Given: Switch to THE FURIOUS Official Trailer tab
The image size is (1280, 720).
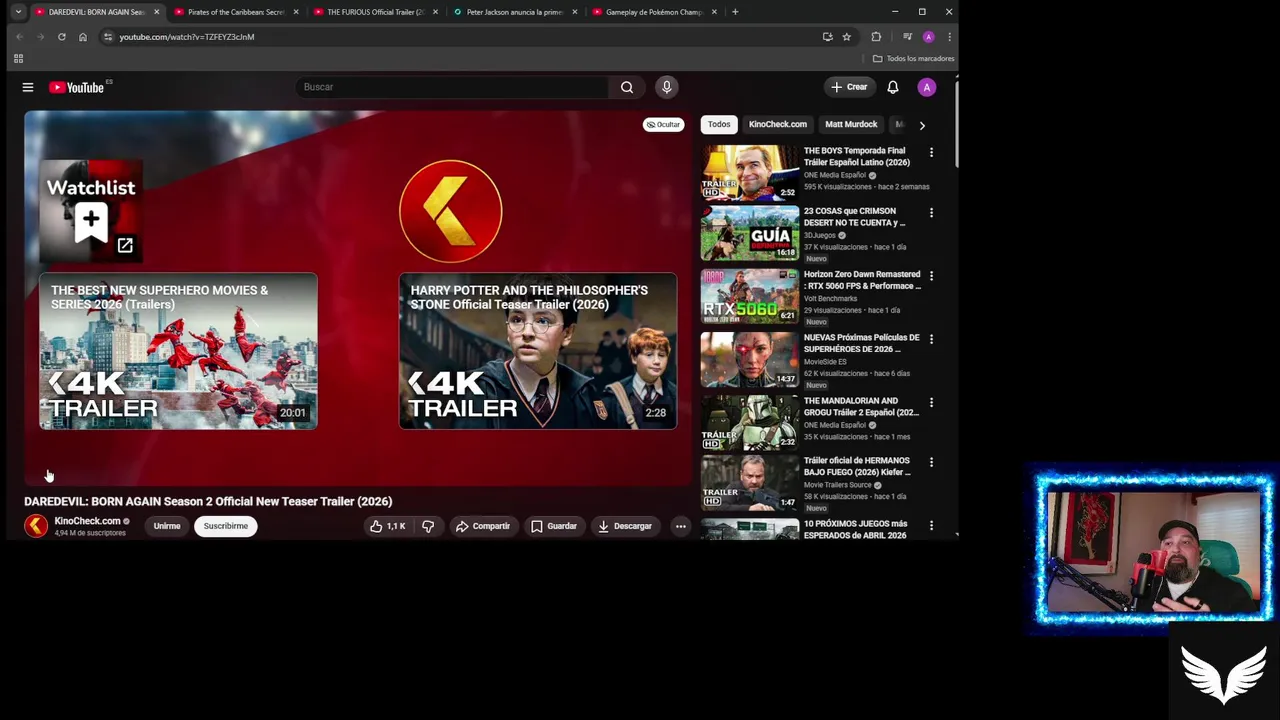Looking at the screenshot, I should pyautogui.click(x=375, y=12).
